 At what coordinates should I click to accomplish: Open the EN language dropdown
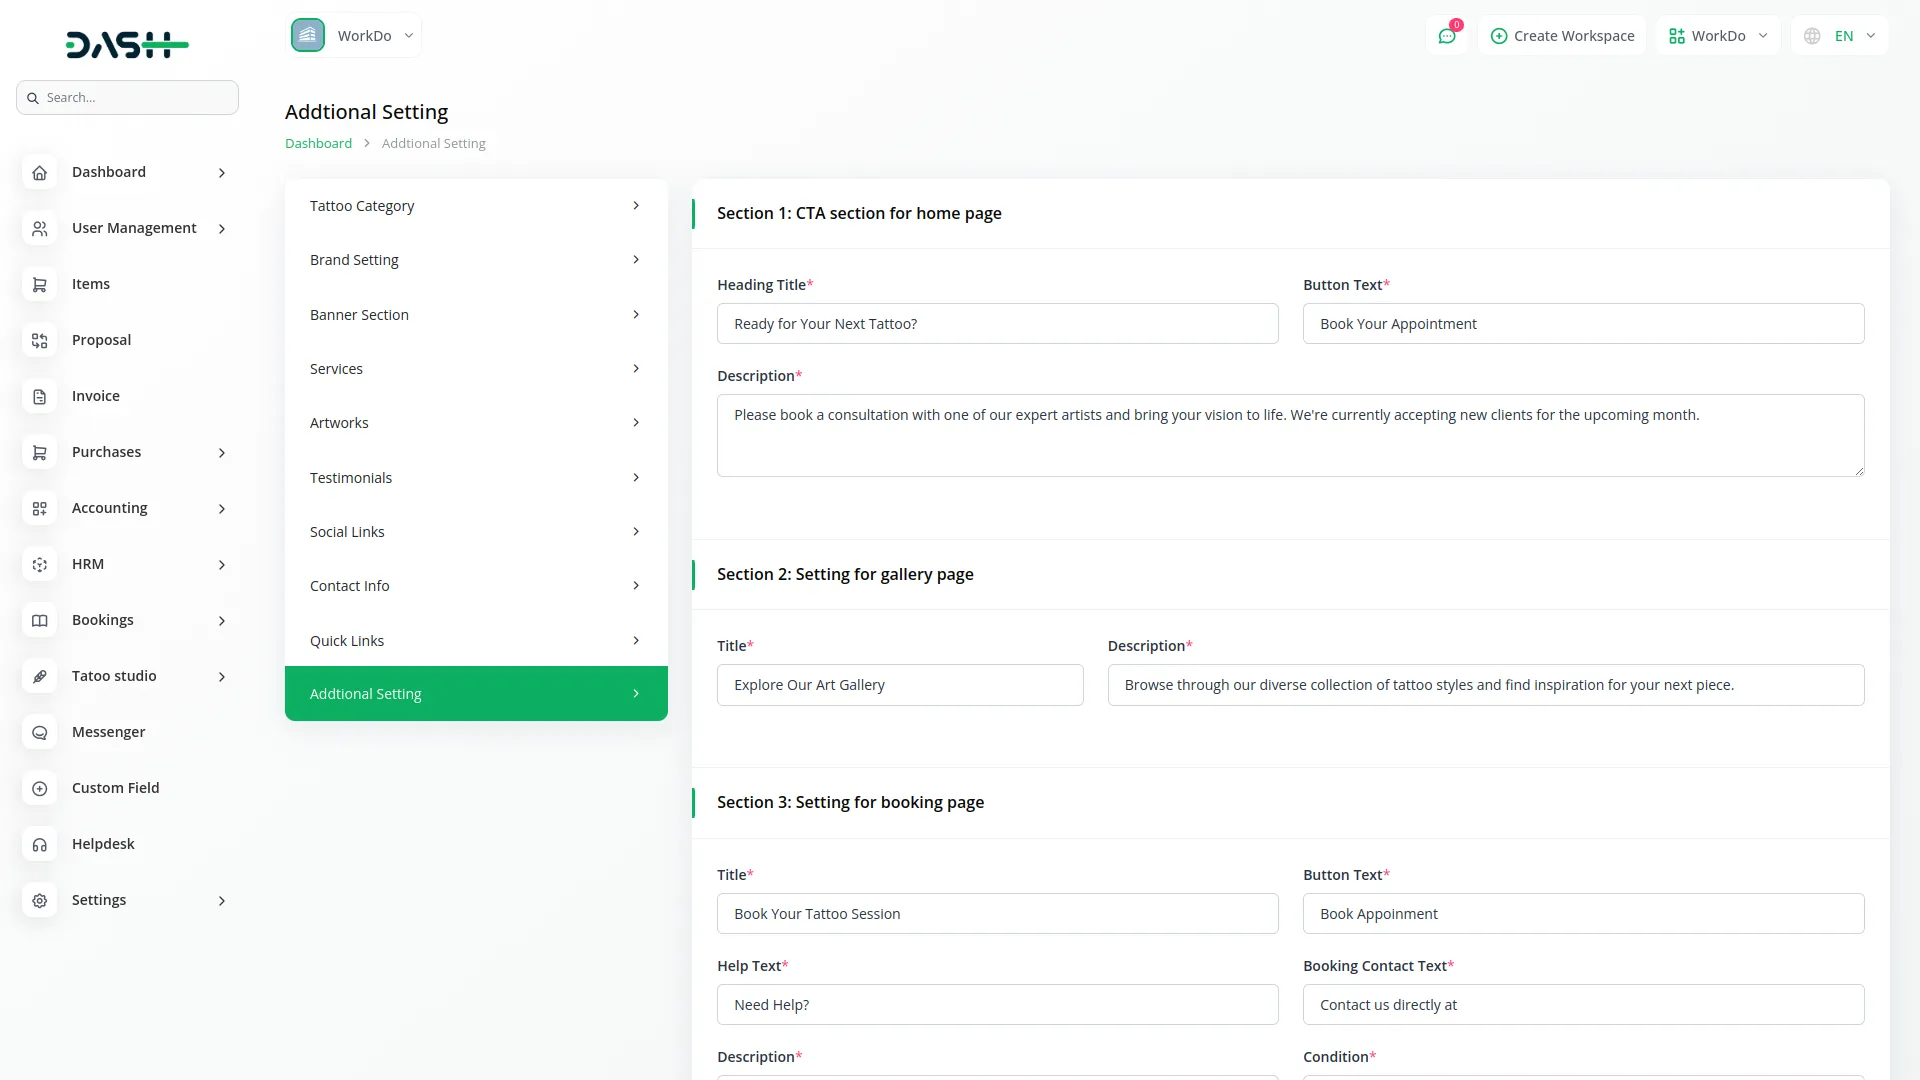pos(1842,36)
